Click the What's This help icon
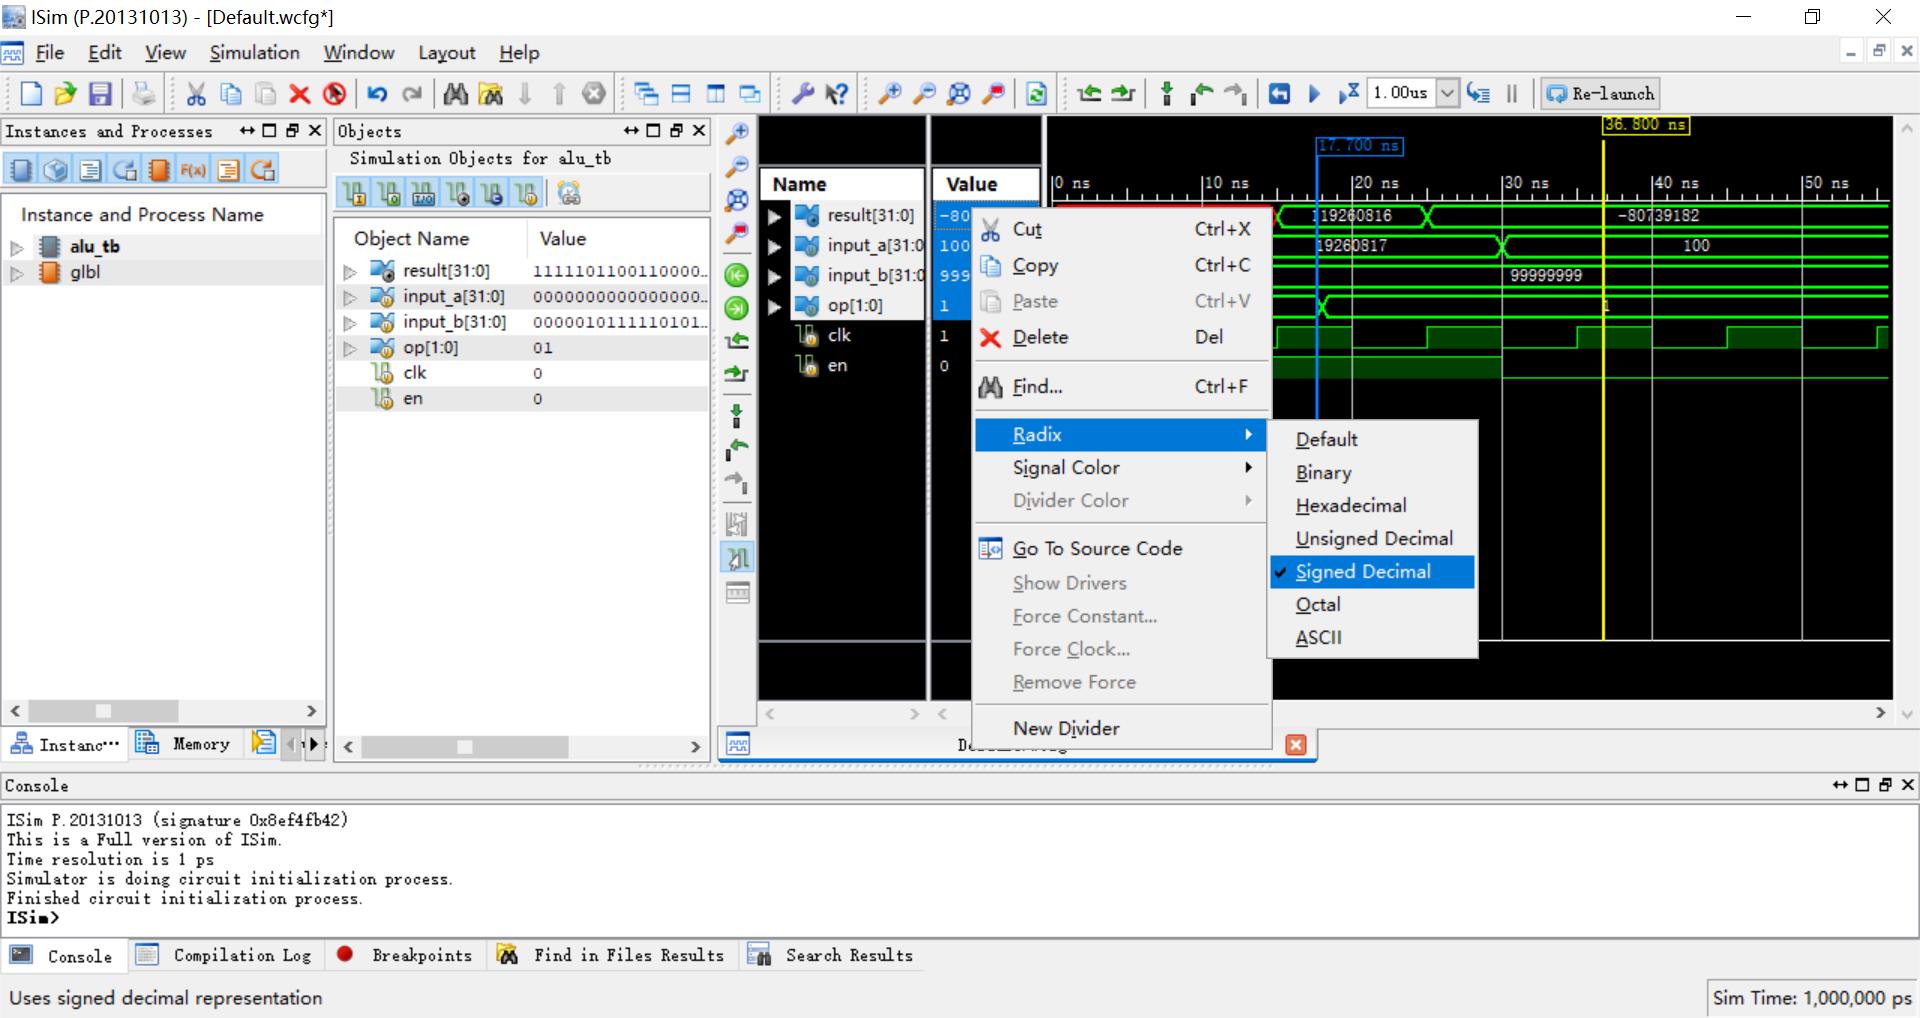1920x1018 pixels. pyautogui.click(x=837, y=94)
